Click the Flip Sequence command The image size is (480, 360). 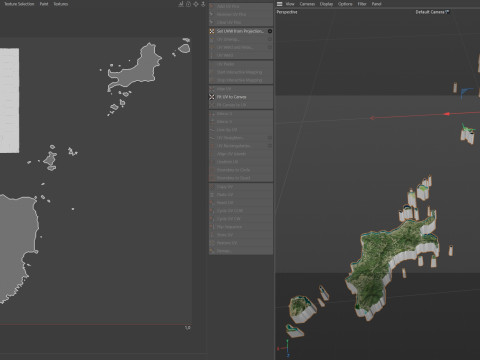241,227
